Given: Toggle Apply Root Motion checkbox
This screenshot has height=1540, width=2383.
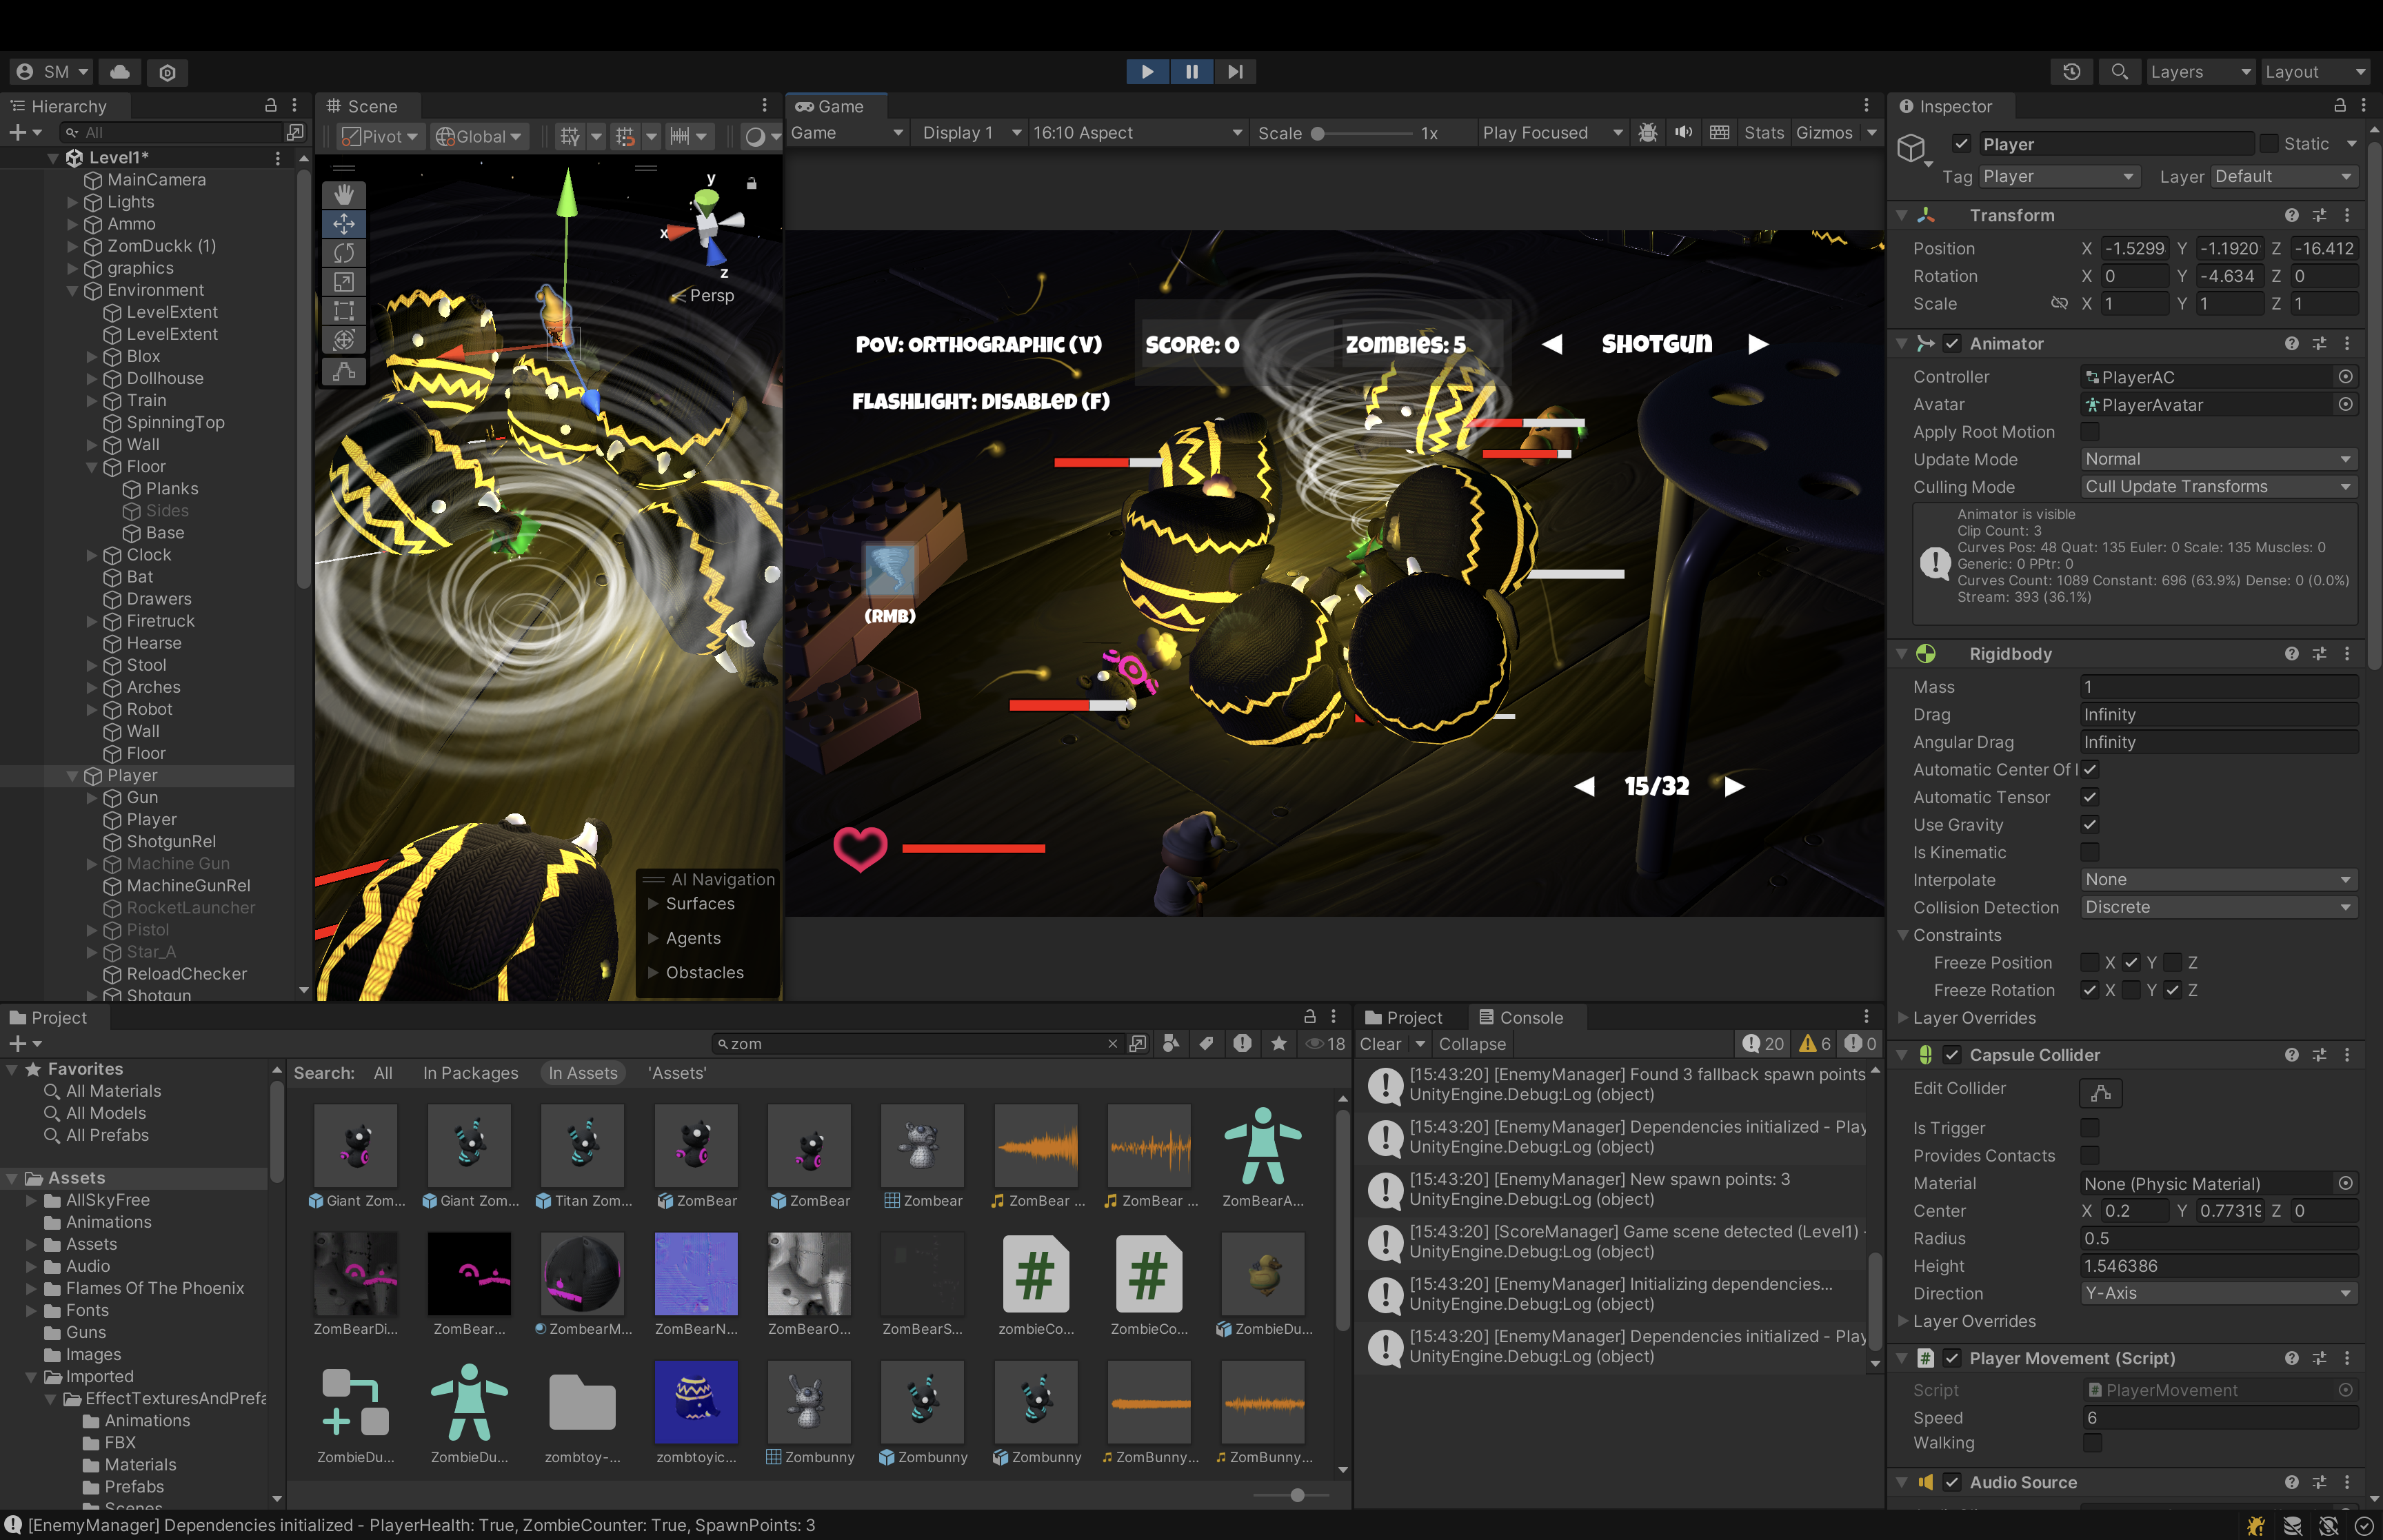Looking at the screenshot, I should tap(2090, 432).
